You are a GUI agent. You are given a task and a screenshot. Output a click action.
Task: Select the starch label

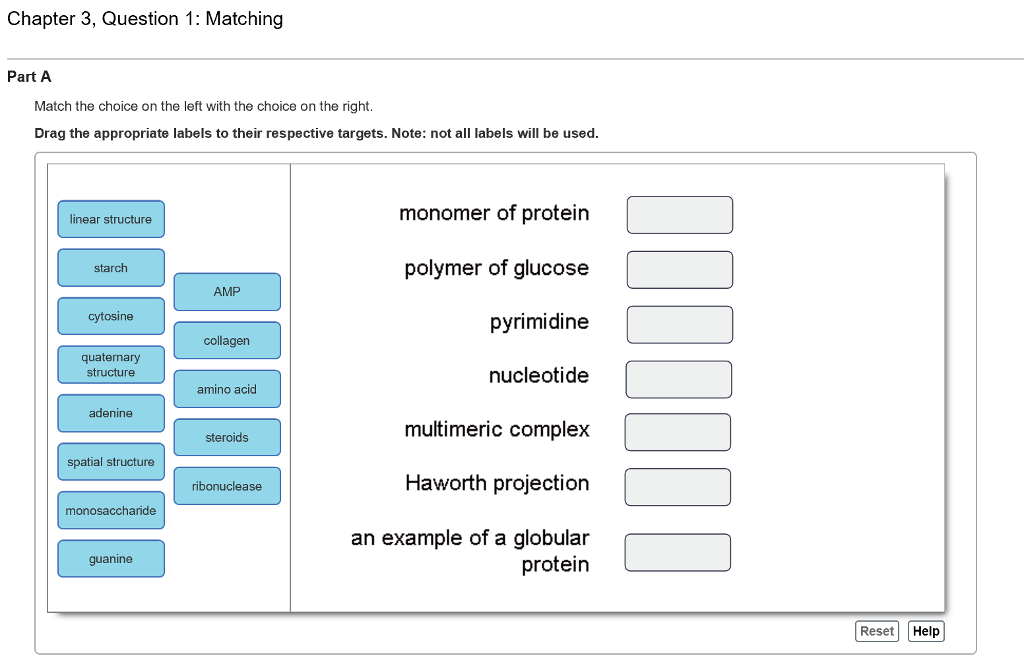[111, 267]
